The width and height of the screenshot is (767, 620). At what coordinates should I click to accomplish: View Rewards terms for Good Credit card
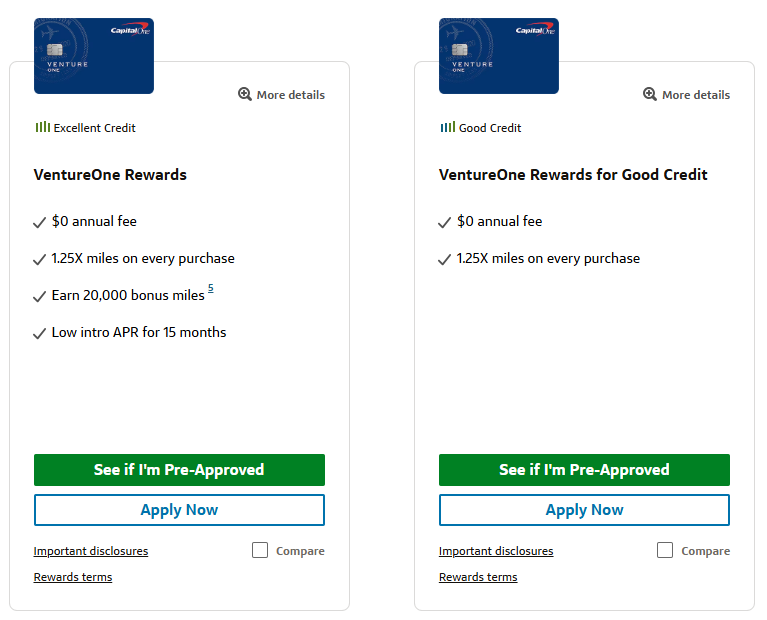click(x=478, y=577)
